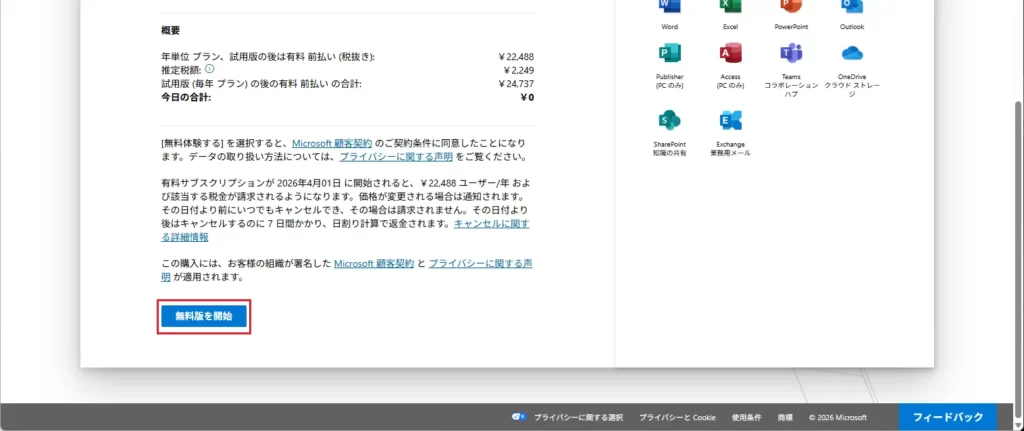
Task: Click the Access app icon
Action: pyautogui.click(x=730, y=53)
